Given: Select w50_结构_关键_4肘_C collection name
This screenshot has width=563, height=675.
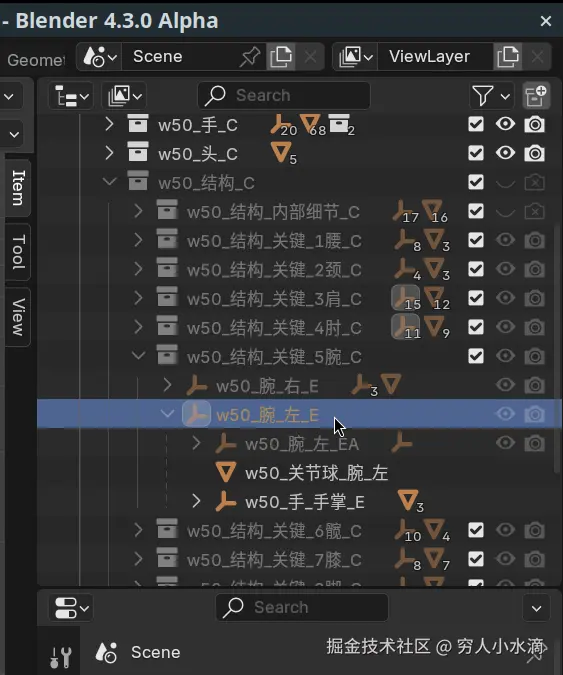Looking at the screenshot, I should click(274, 328).
